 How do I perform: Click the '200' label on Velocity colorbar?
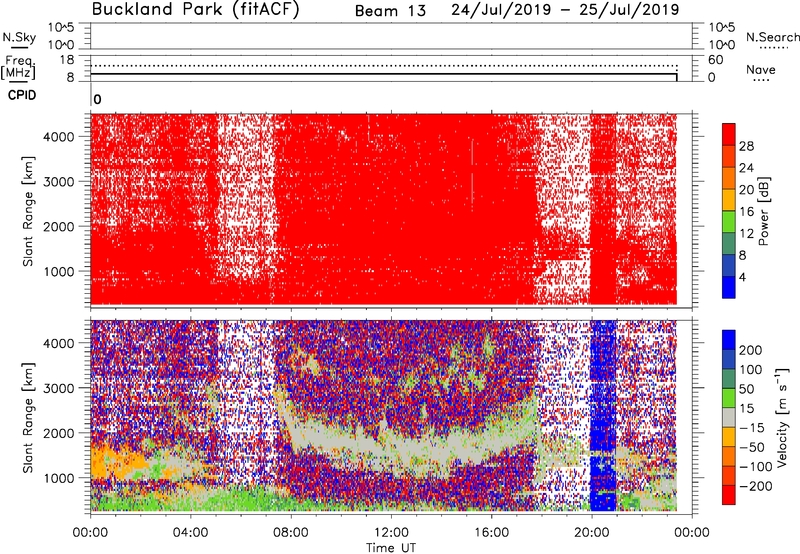click(751, 350)
